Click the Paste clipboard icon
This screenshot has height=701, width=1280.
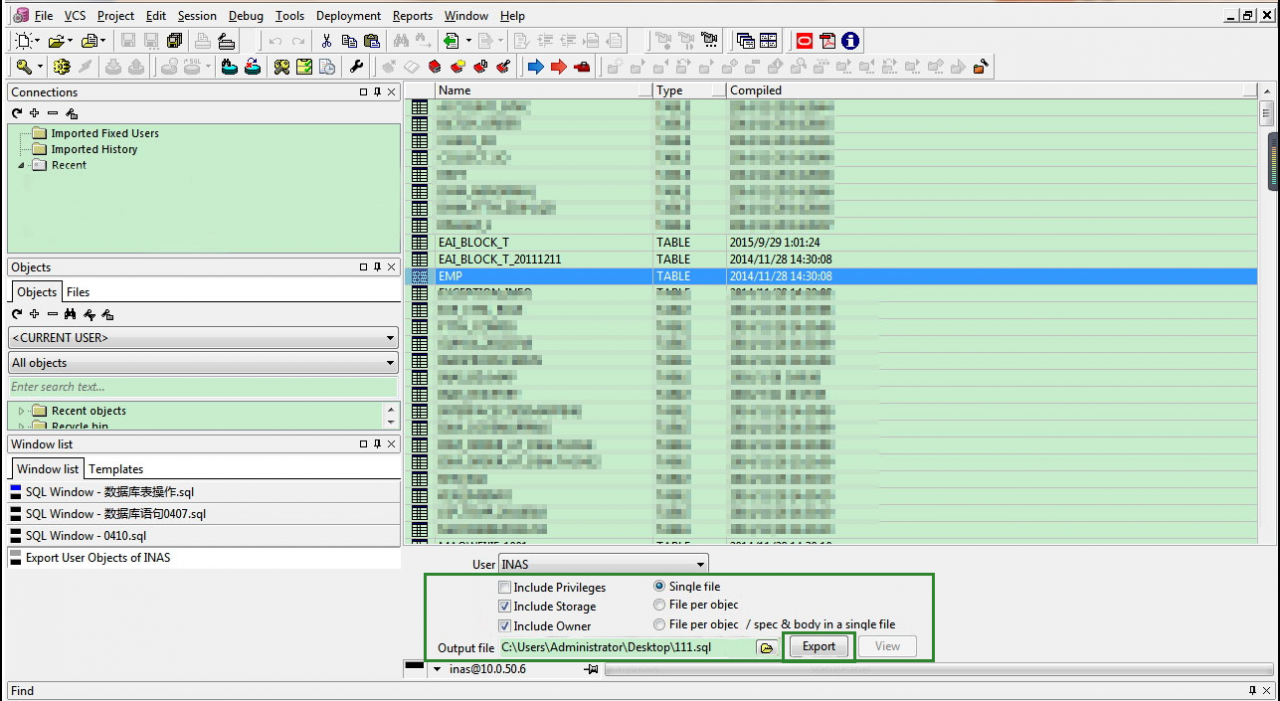pyautogui.click(x=372, y=41)
